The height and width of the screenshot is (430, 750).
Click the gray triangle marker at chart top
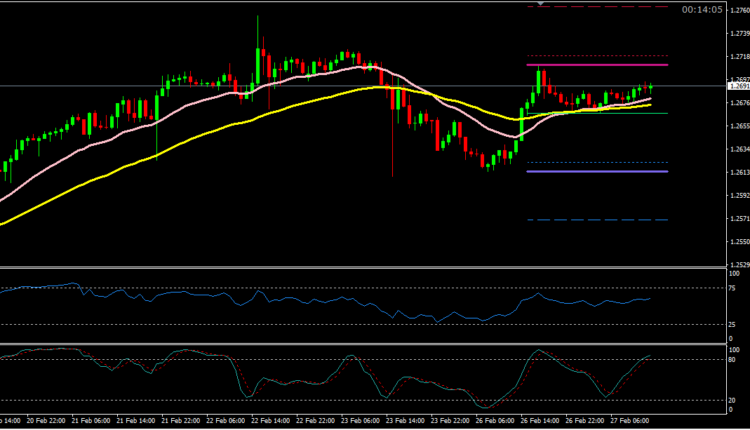coord(541,4)
